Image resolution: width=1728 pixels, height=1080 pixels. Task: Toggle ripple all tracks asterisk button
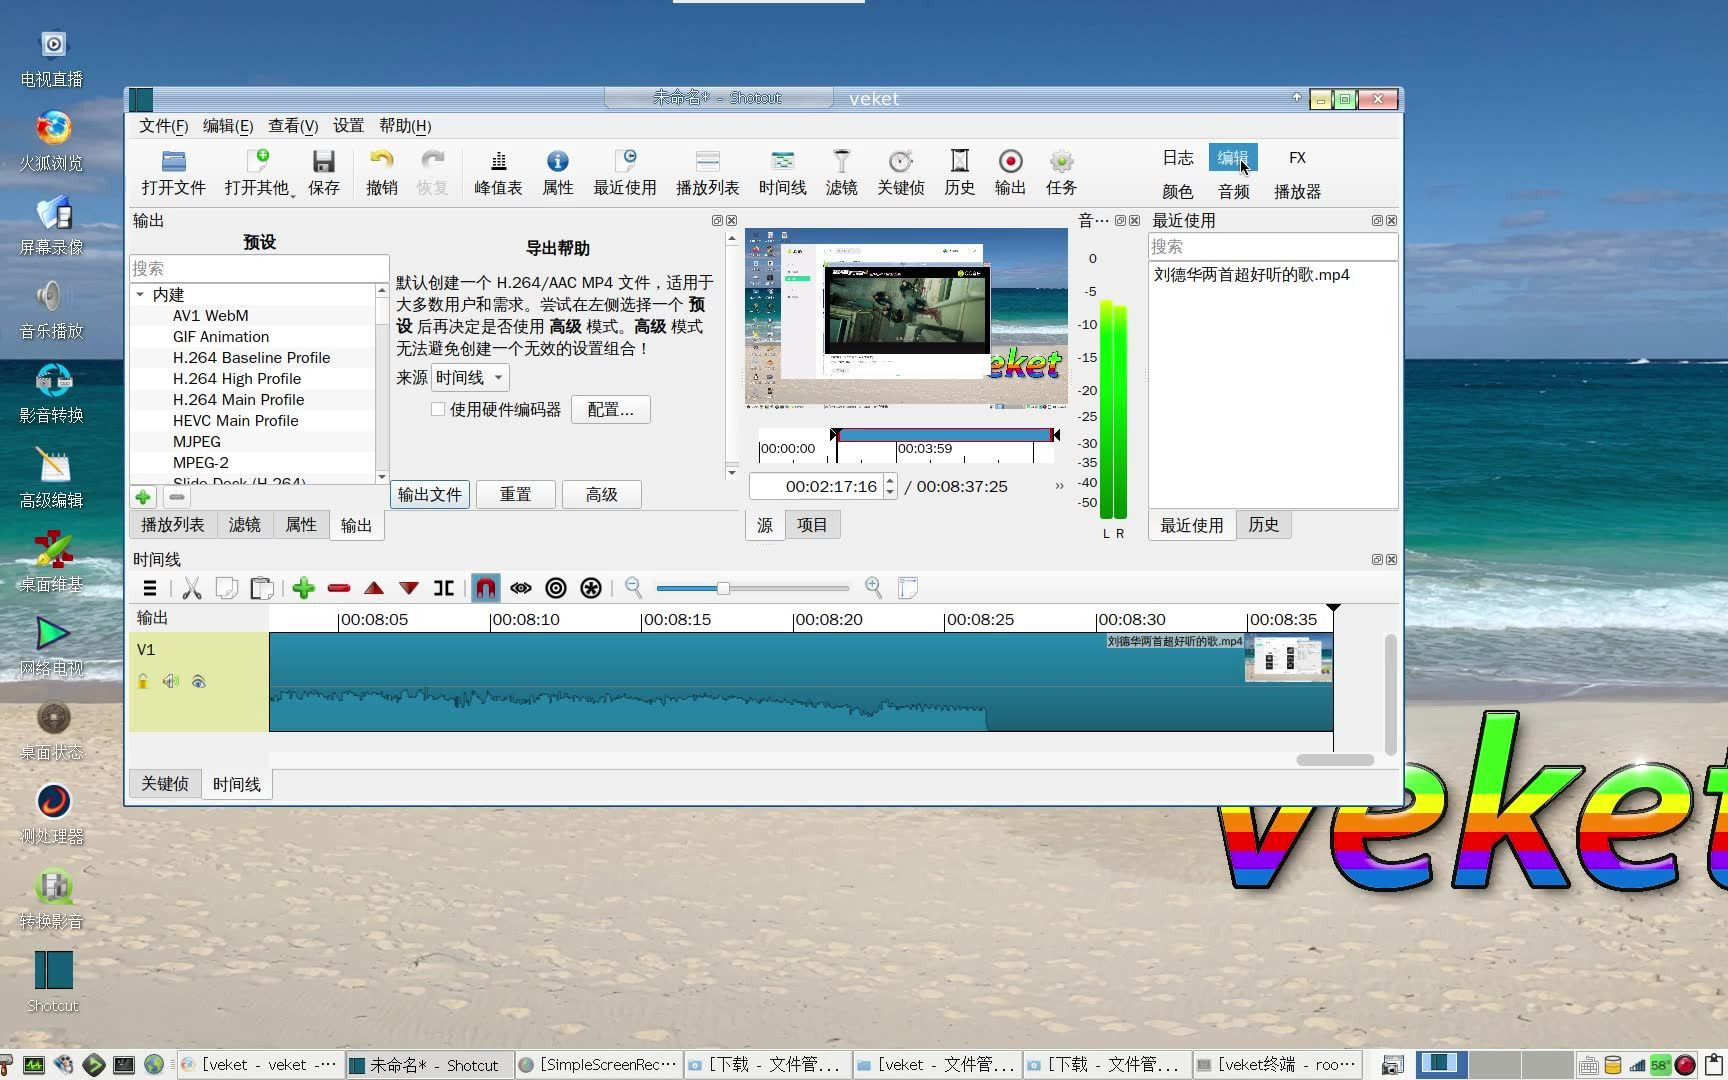click(x=591, y=588)
